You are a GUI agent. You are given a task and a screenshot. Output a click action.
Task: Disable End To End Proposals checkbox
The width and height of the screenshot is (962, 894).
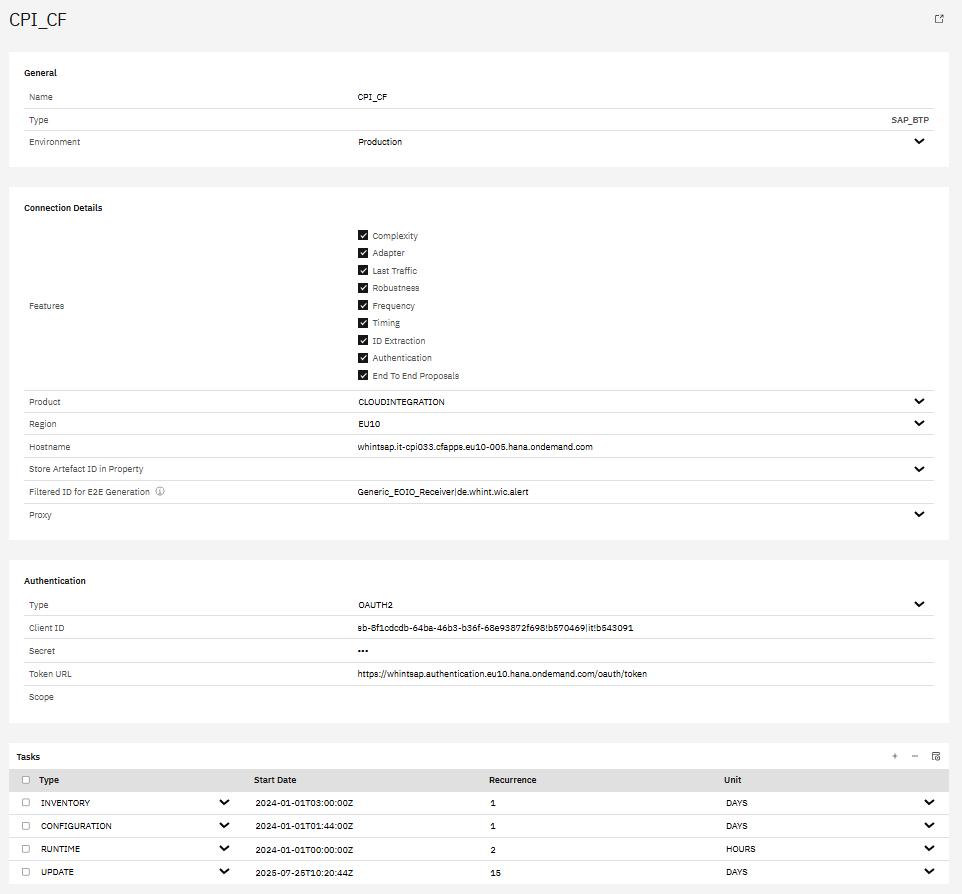pos(363,376)
